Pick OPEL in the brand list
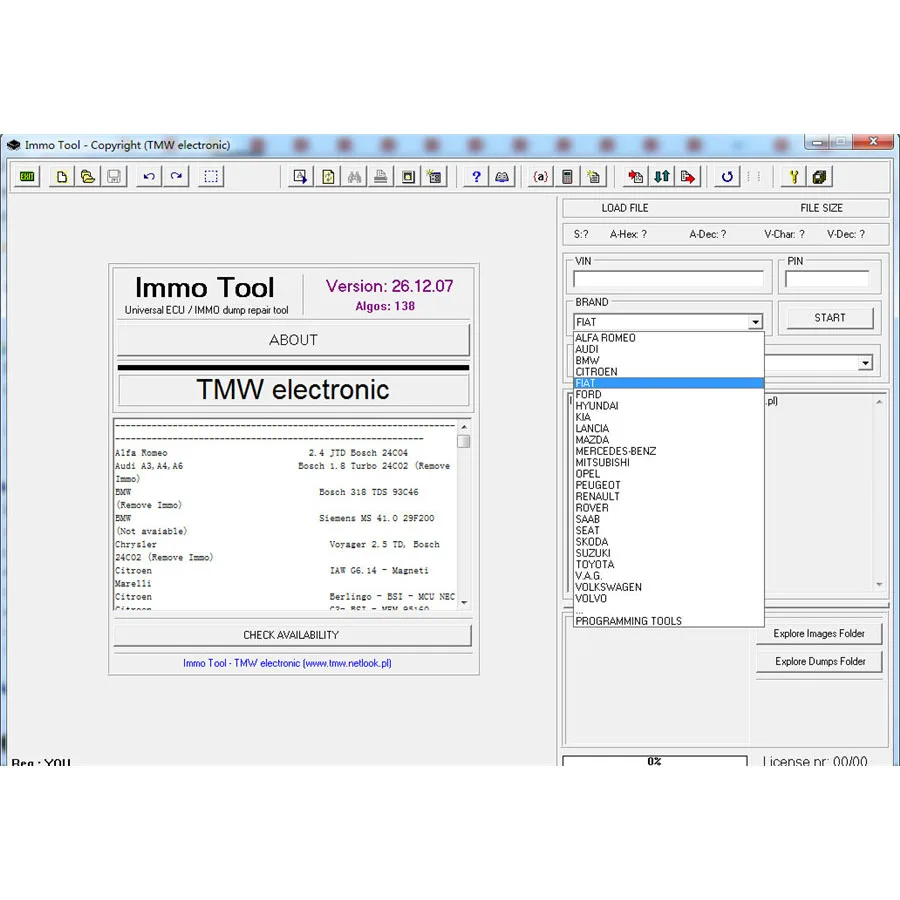Image resolution: width=900 pixels, height=900 pixels. [669, 474]
